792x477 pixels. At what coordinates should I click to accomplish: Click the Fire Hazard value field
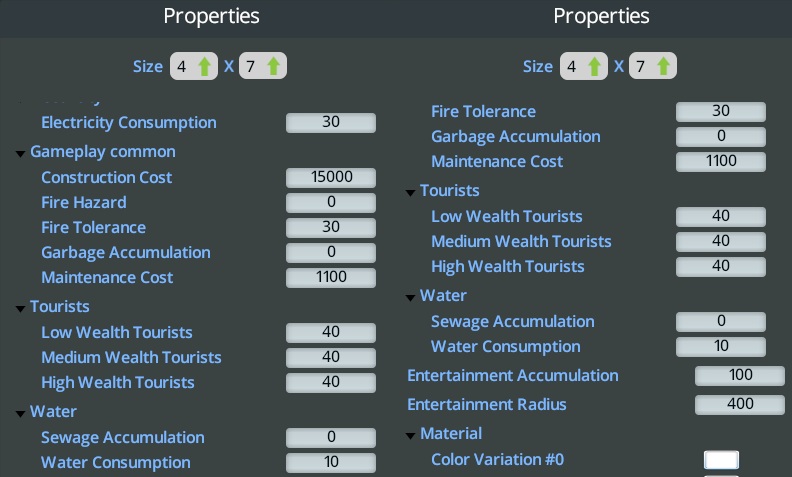pyautogui.click(x=331, y=203)
